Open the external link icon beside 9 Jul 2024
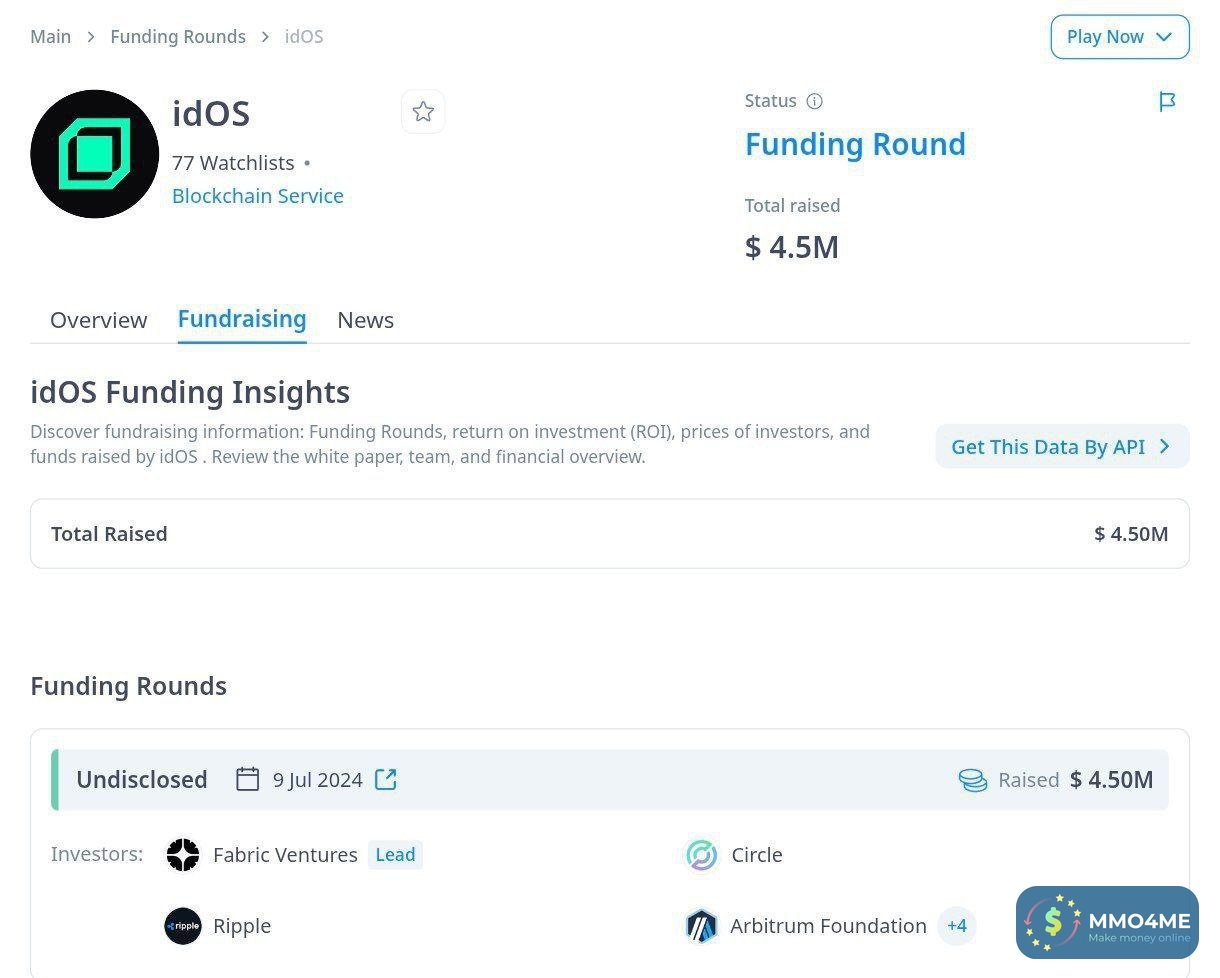This screenshot has width=1220, height=978. pyautogui.click(x=386, y=779)
